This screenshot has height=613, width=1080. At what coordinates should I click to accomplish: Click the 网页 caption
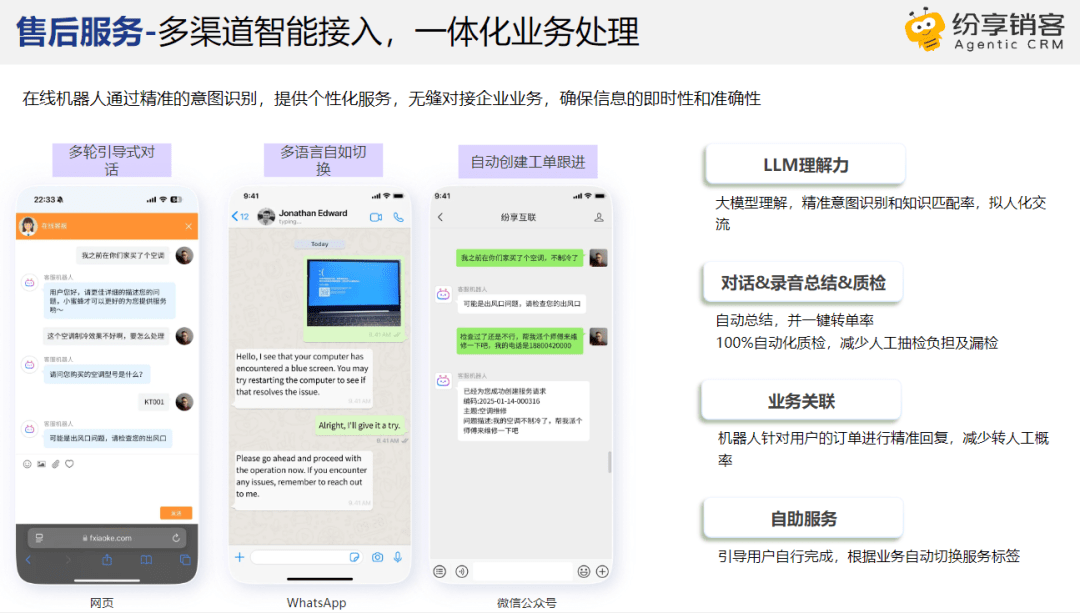pos(102,603)
